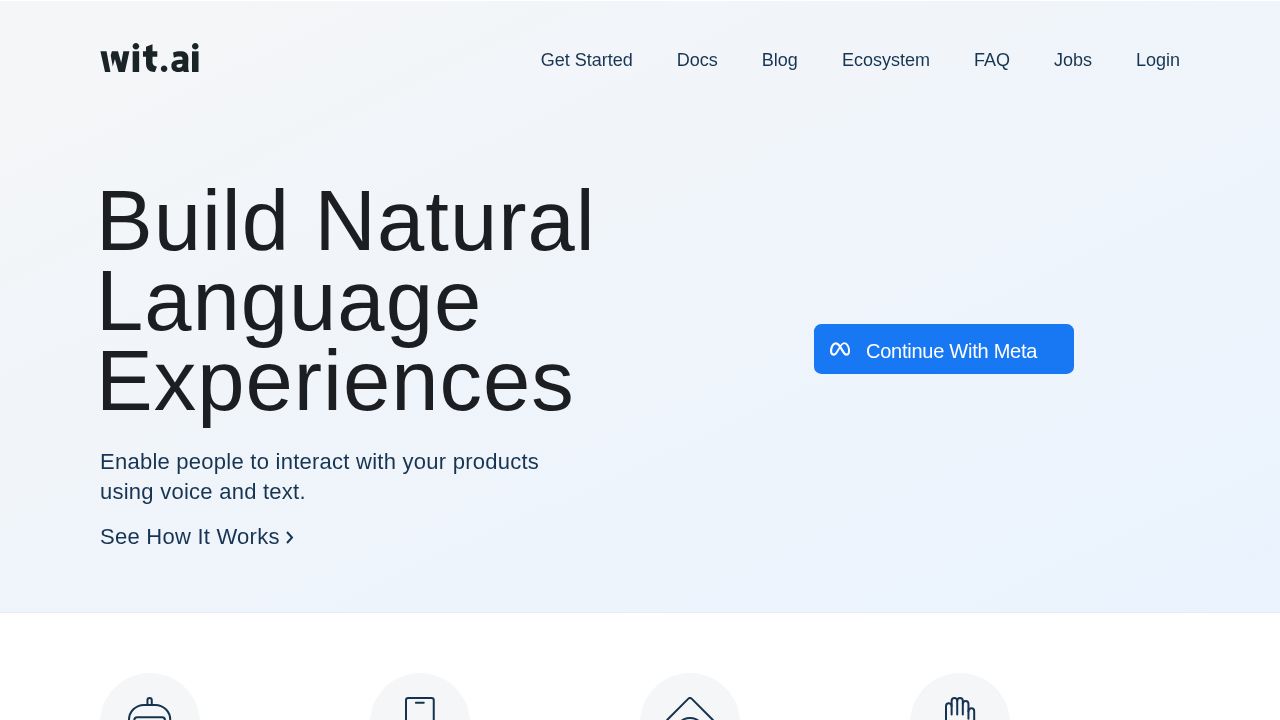The height and width of the screenshot is (720, 1280).
Task: Click the Build Natural Language Experiences heading
Action: (346, 300)
